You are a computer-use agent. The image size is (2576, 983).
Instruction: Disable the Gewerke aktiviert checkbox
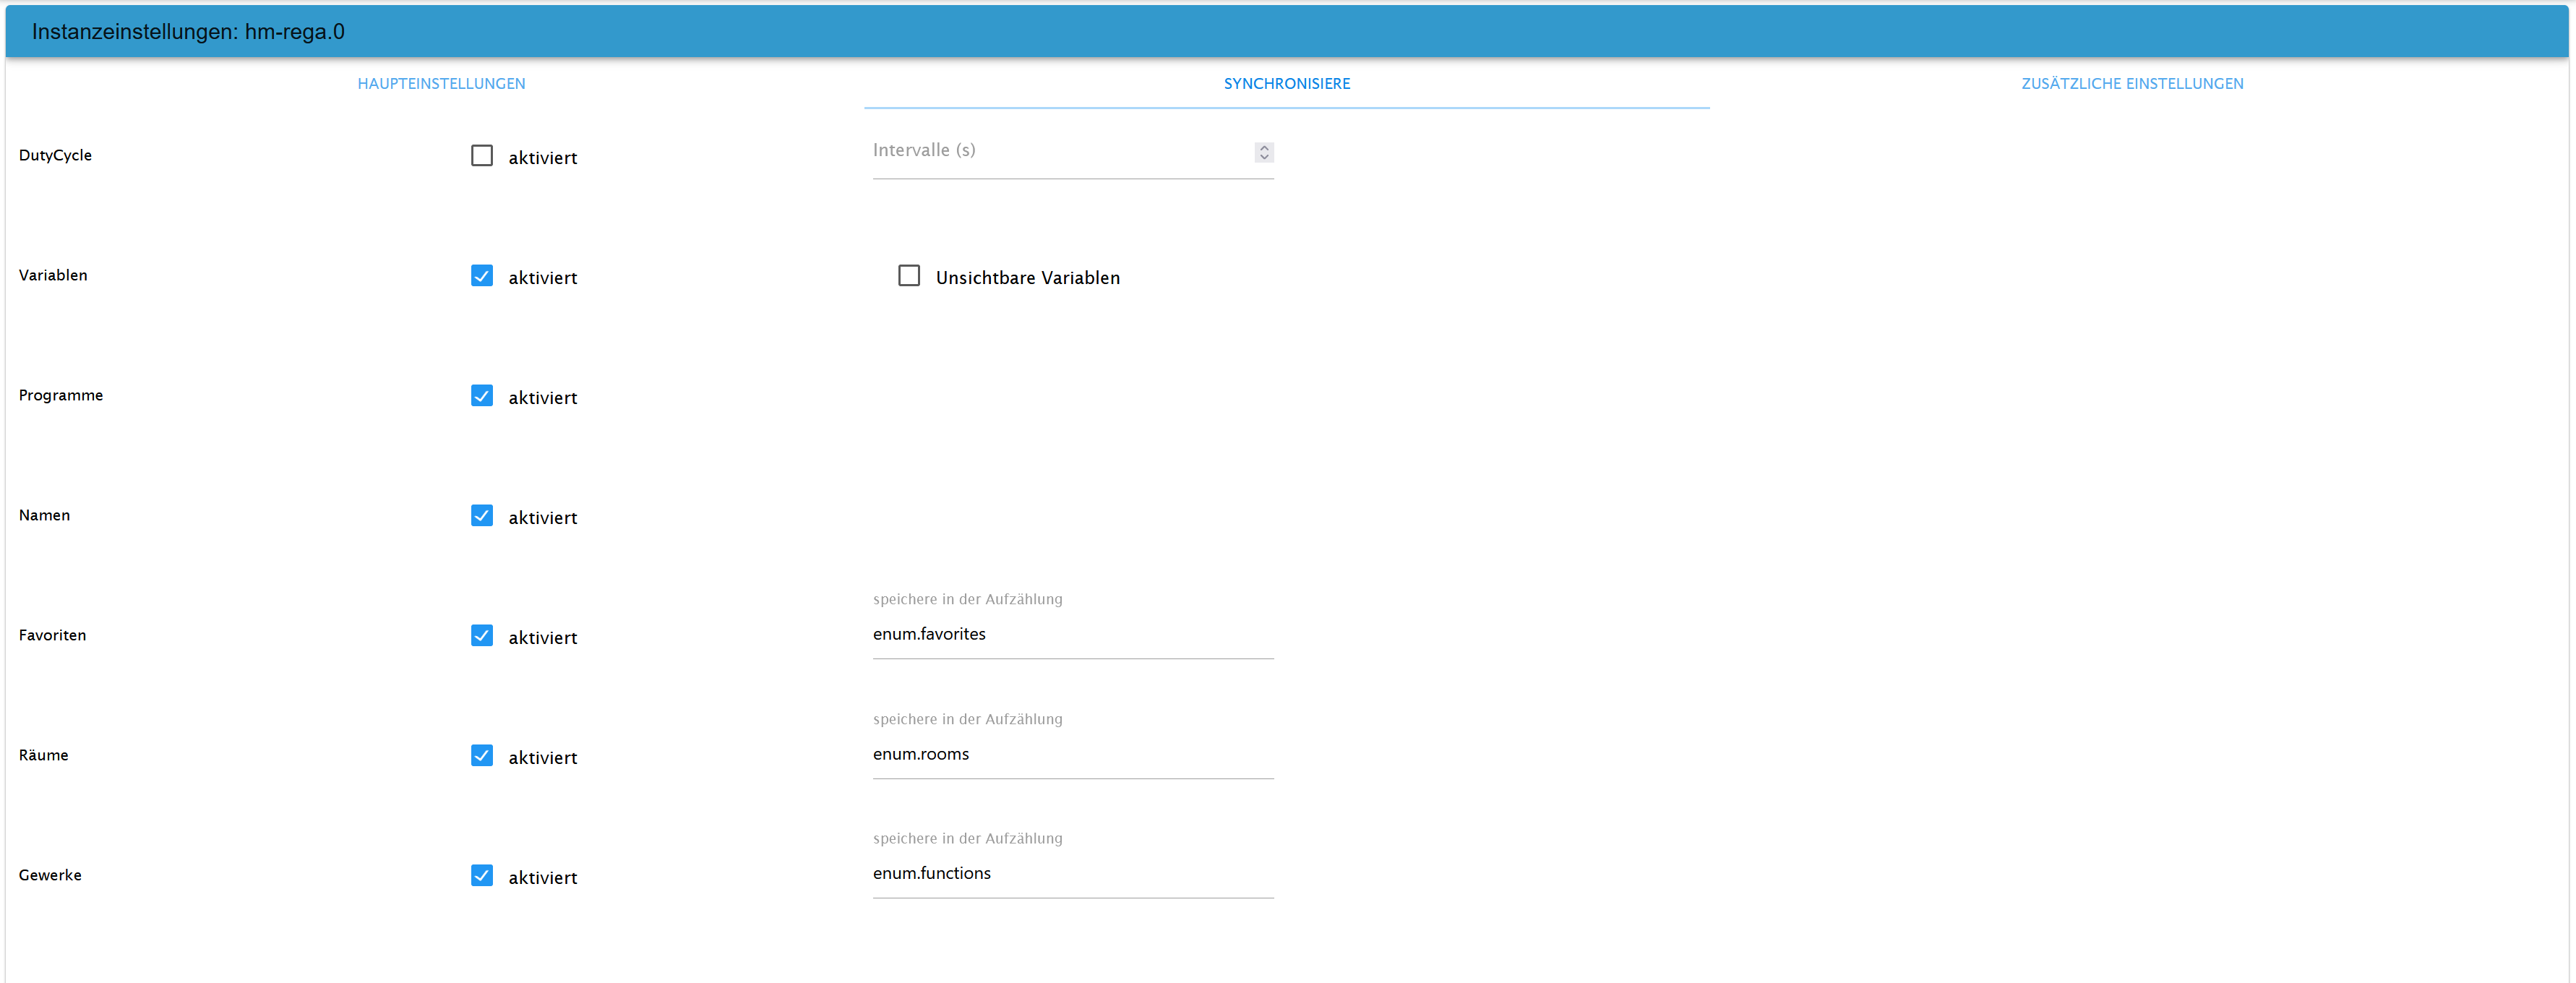click(482, 876)
